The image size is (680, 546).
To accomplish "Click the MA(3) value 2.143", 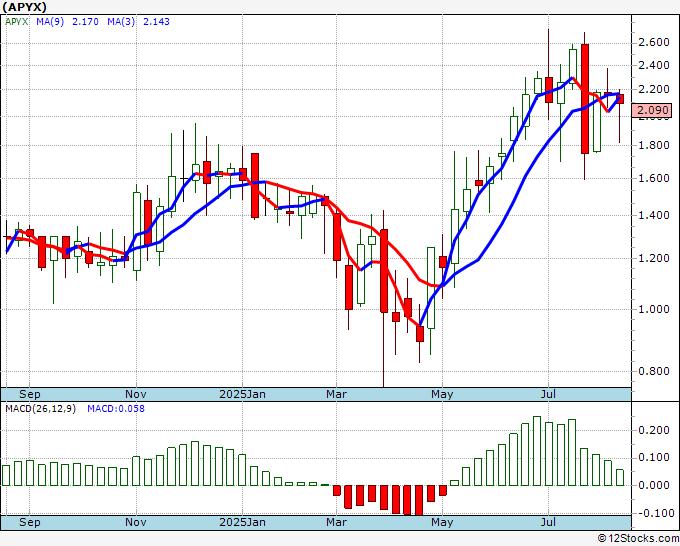I will click(x=156, y=22).
